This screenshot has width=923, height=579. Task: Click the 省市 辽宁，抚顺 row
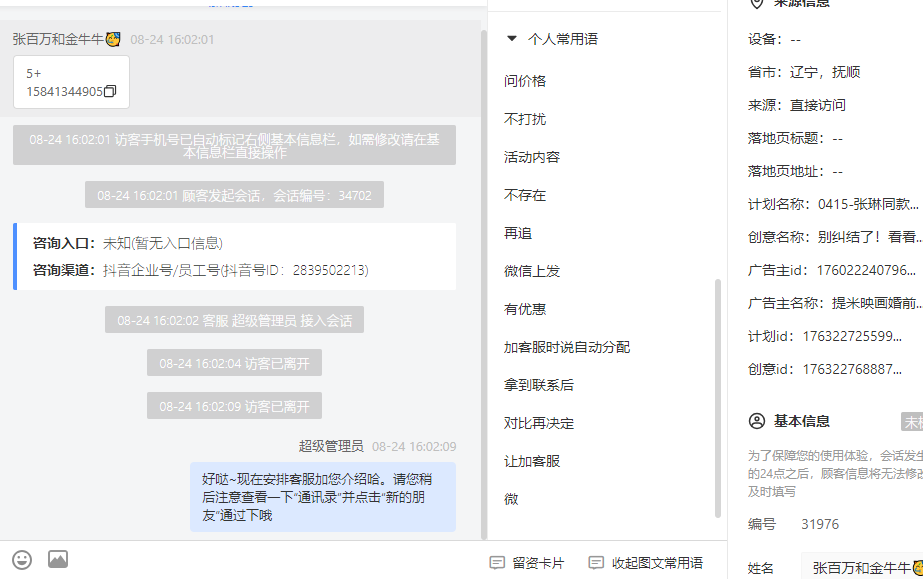(x=804, y=72)
